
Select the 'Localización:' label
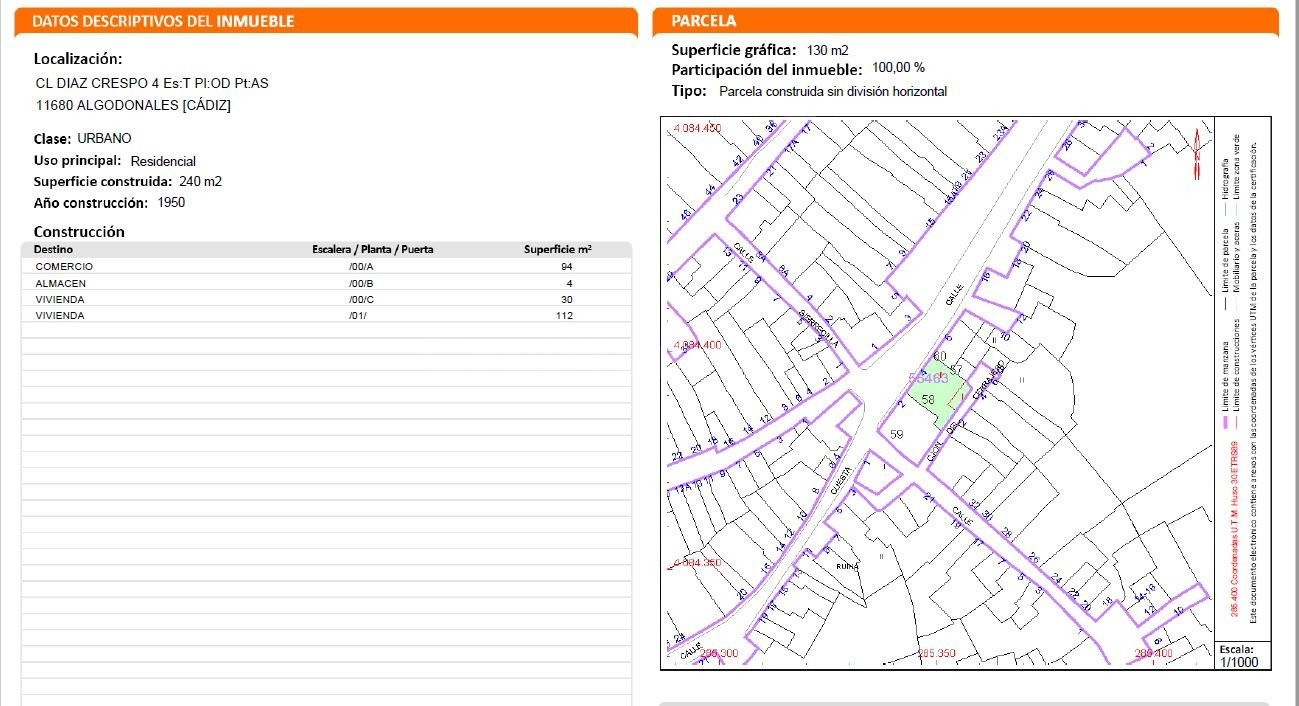(x=78, y=59)
